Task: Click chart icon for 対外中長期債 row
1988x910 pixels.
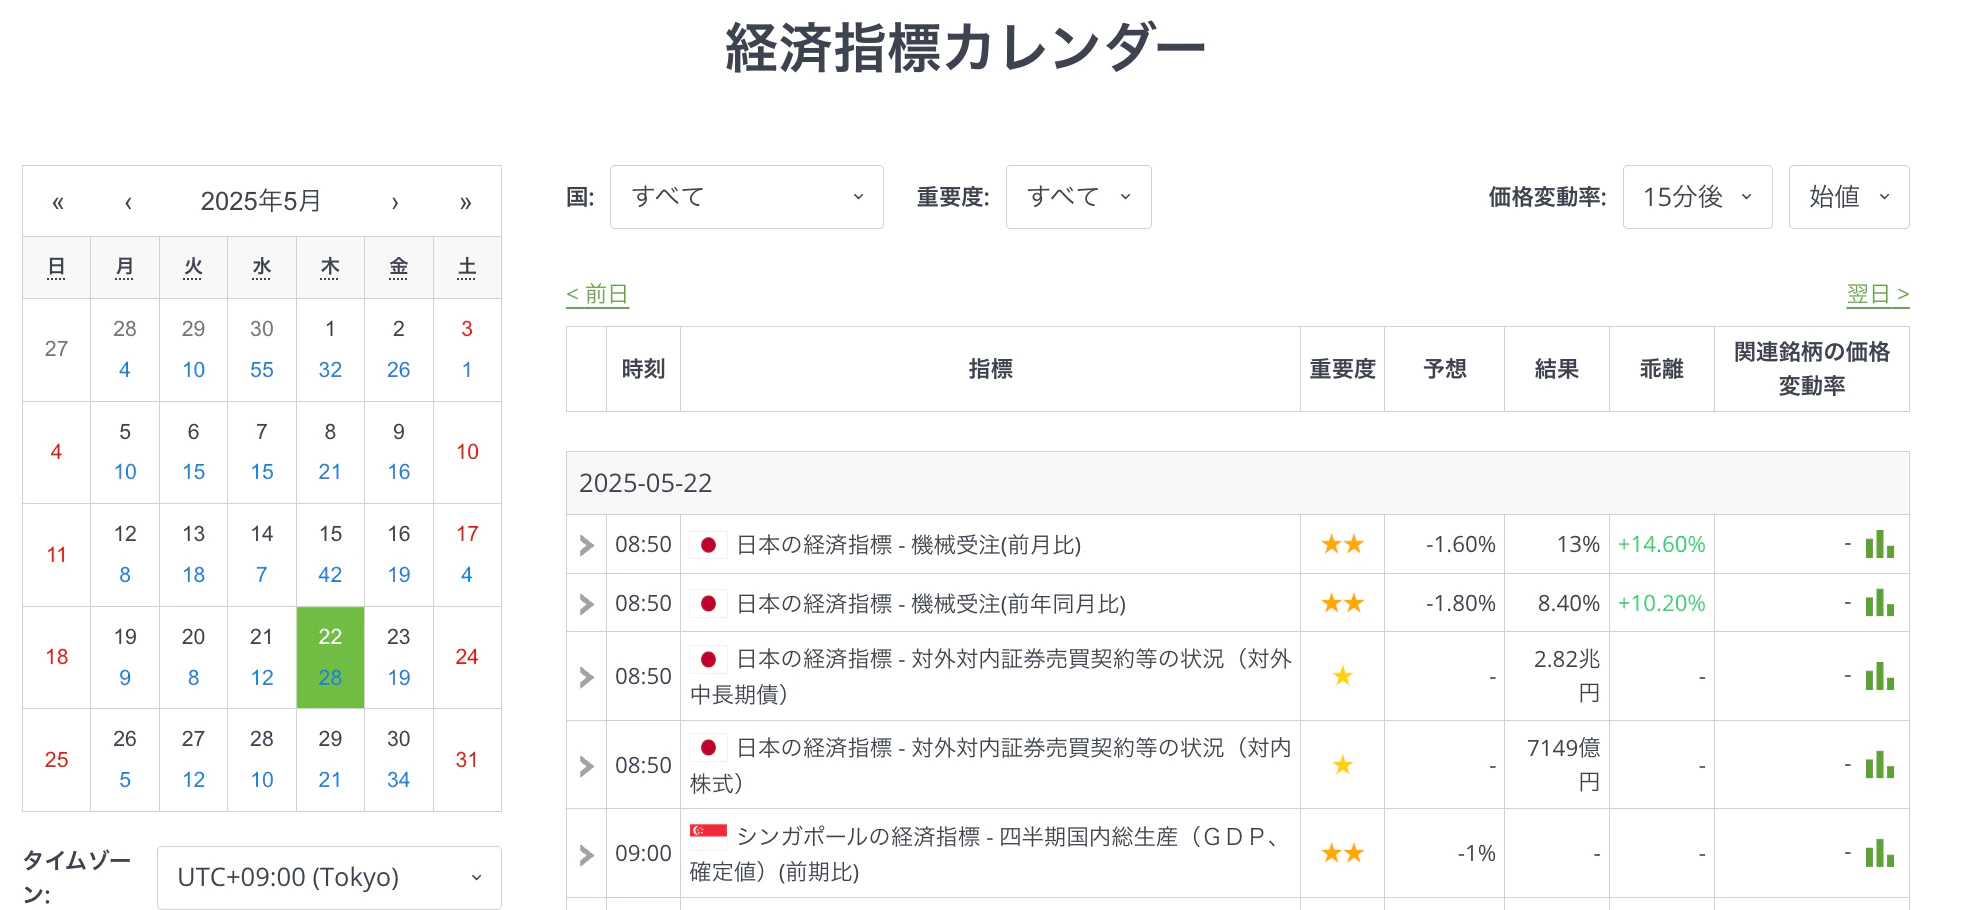Action: tap(1879, 677)
